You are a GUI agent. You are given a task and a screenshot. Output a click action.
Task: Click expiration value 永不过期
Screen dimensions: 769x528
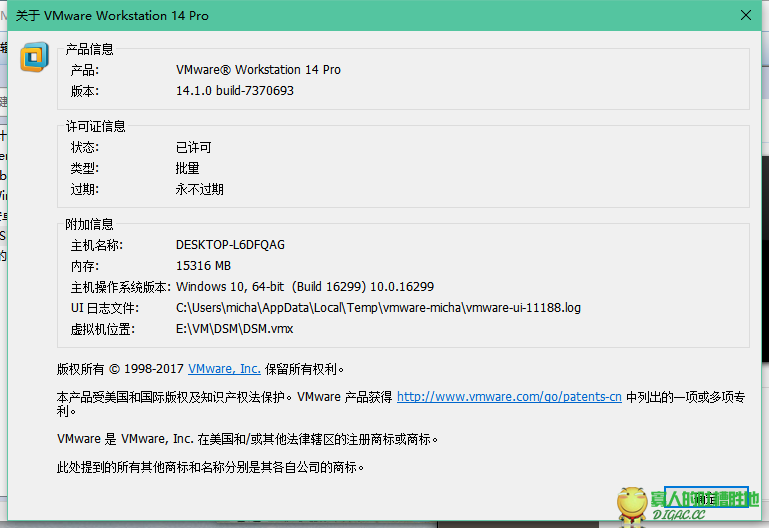pos(200,189)
